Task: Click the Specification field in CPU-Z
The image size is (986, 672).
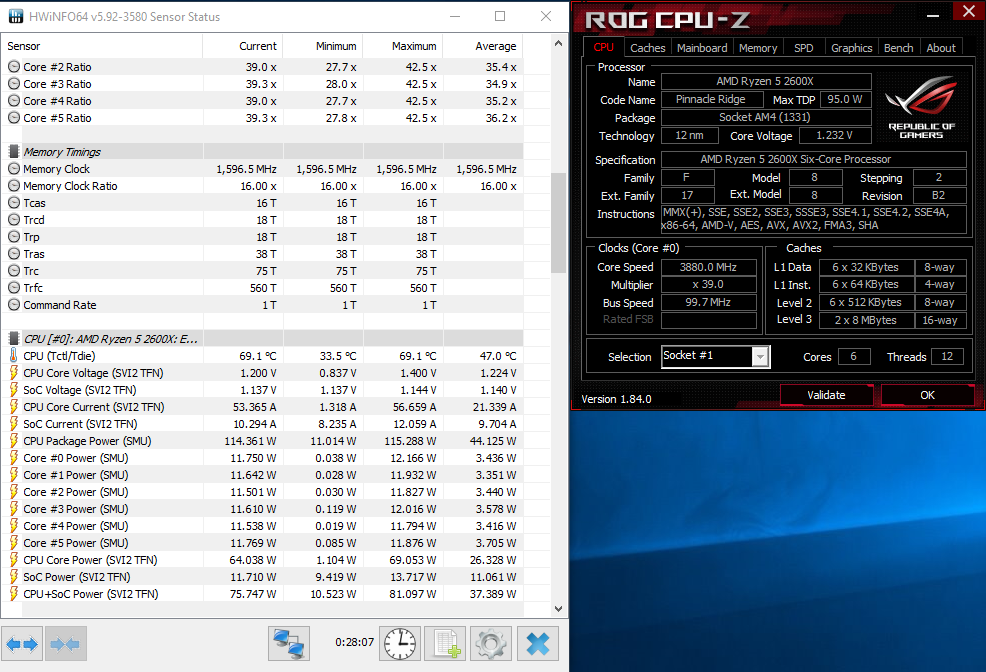Action: point(814,159)
